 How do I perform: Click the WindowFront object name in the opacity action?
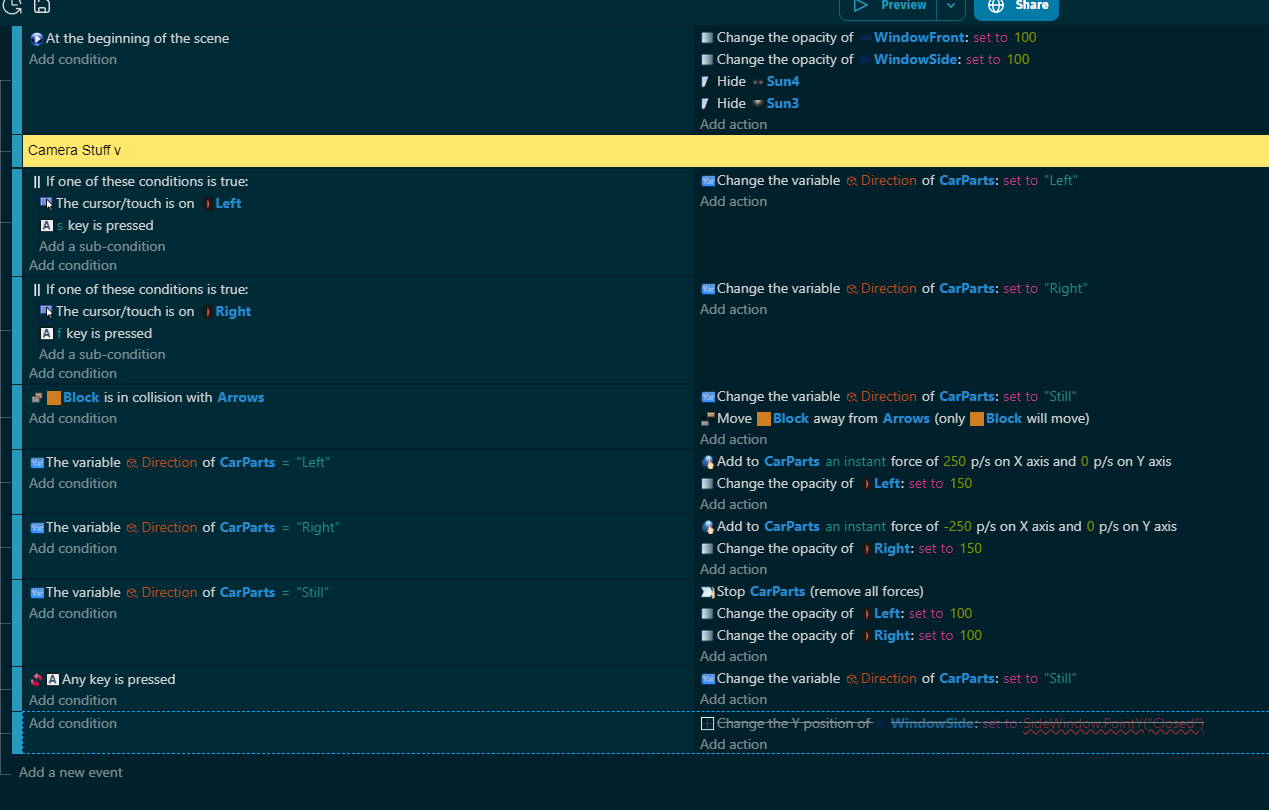[x=918, y=38]
